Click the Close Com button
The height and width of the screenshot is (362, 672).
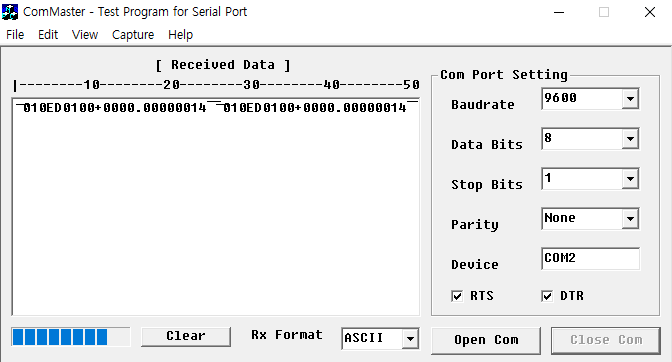coord(606,341)
